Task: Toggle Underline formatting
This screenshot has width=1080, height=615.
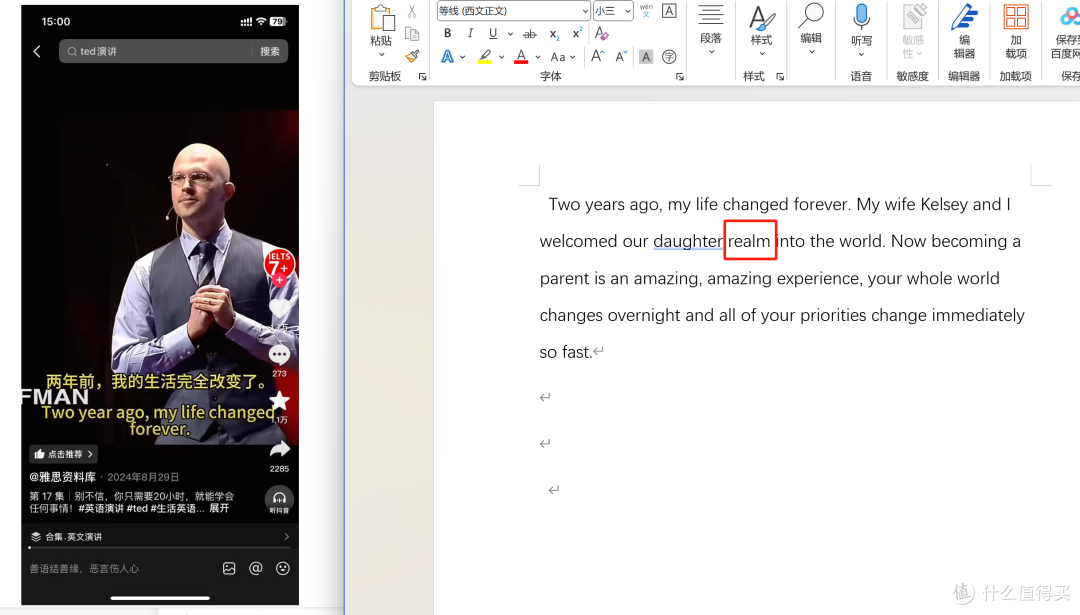Action: pyautogui.click(x=492, y=33)
